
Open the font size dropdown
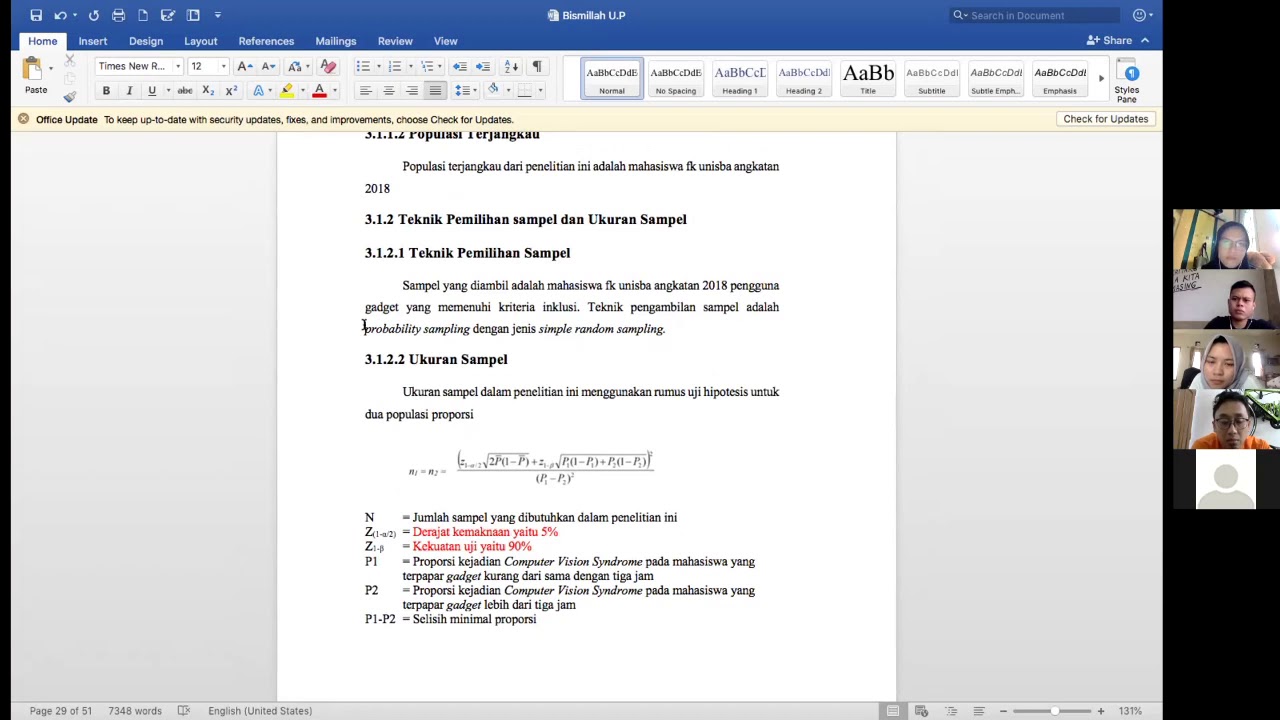223,66
